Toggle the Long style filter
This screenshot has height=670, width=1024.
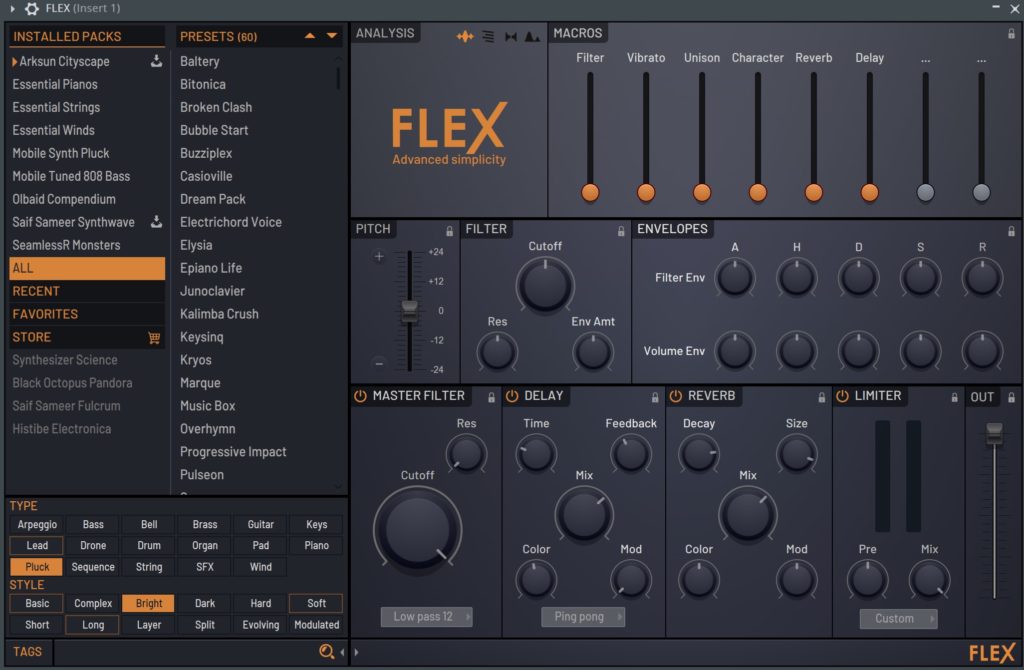pos(93,625)
